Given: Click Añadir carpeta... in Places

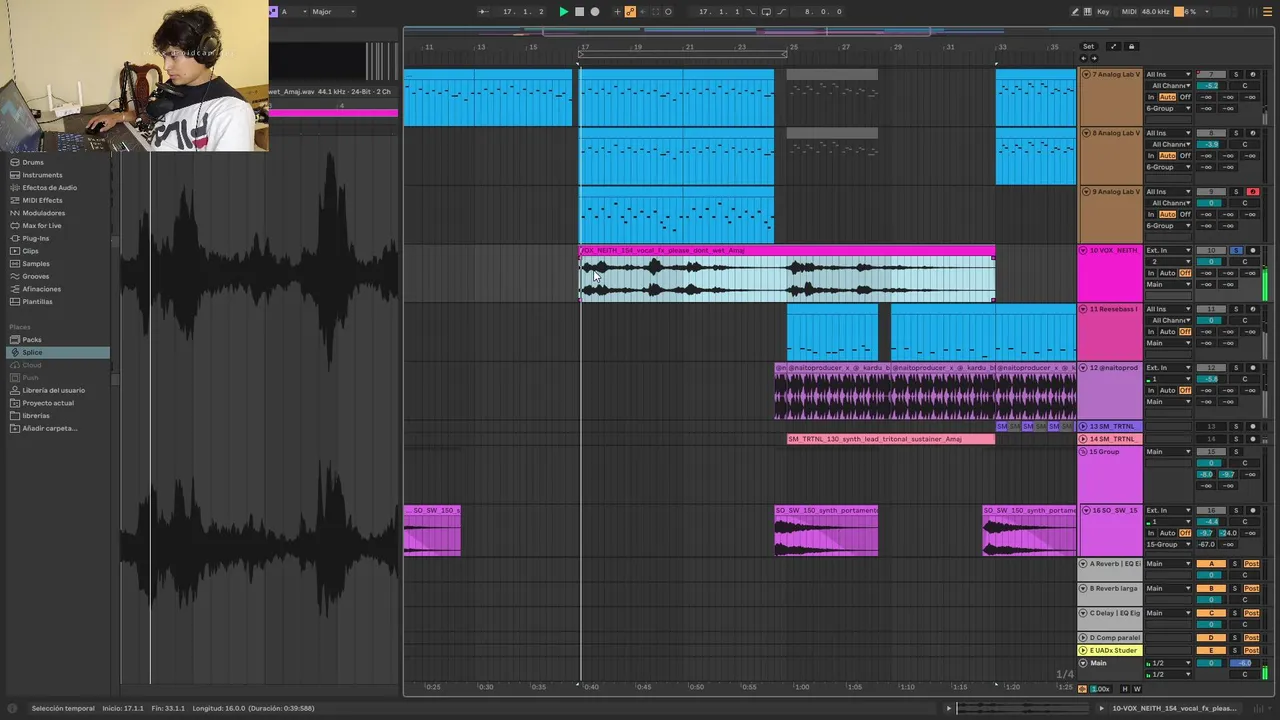Looking at the screenshot, I should click(50, 428).
